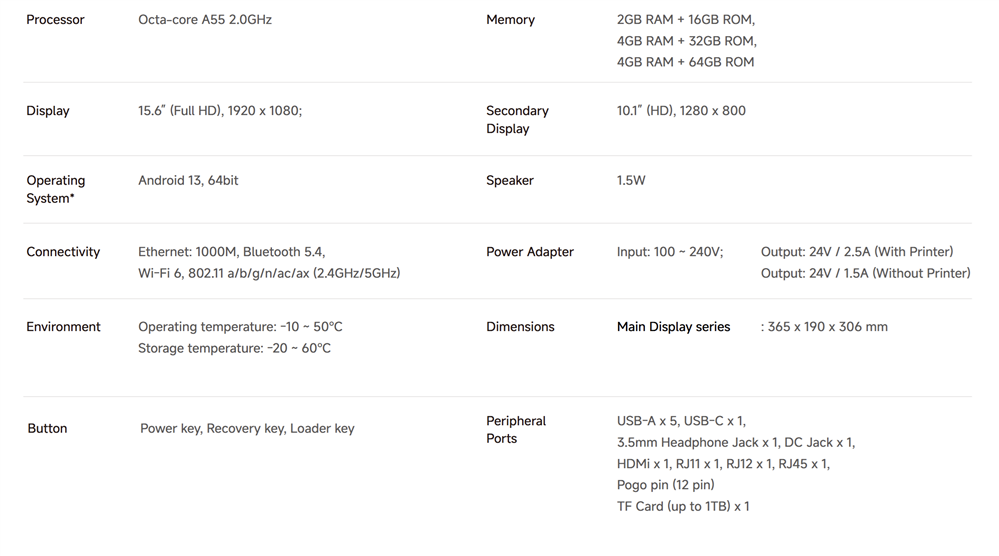
Task: Click the Connectivity label
Action: pos(63,252)
